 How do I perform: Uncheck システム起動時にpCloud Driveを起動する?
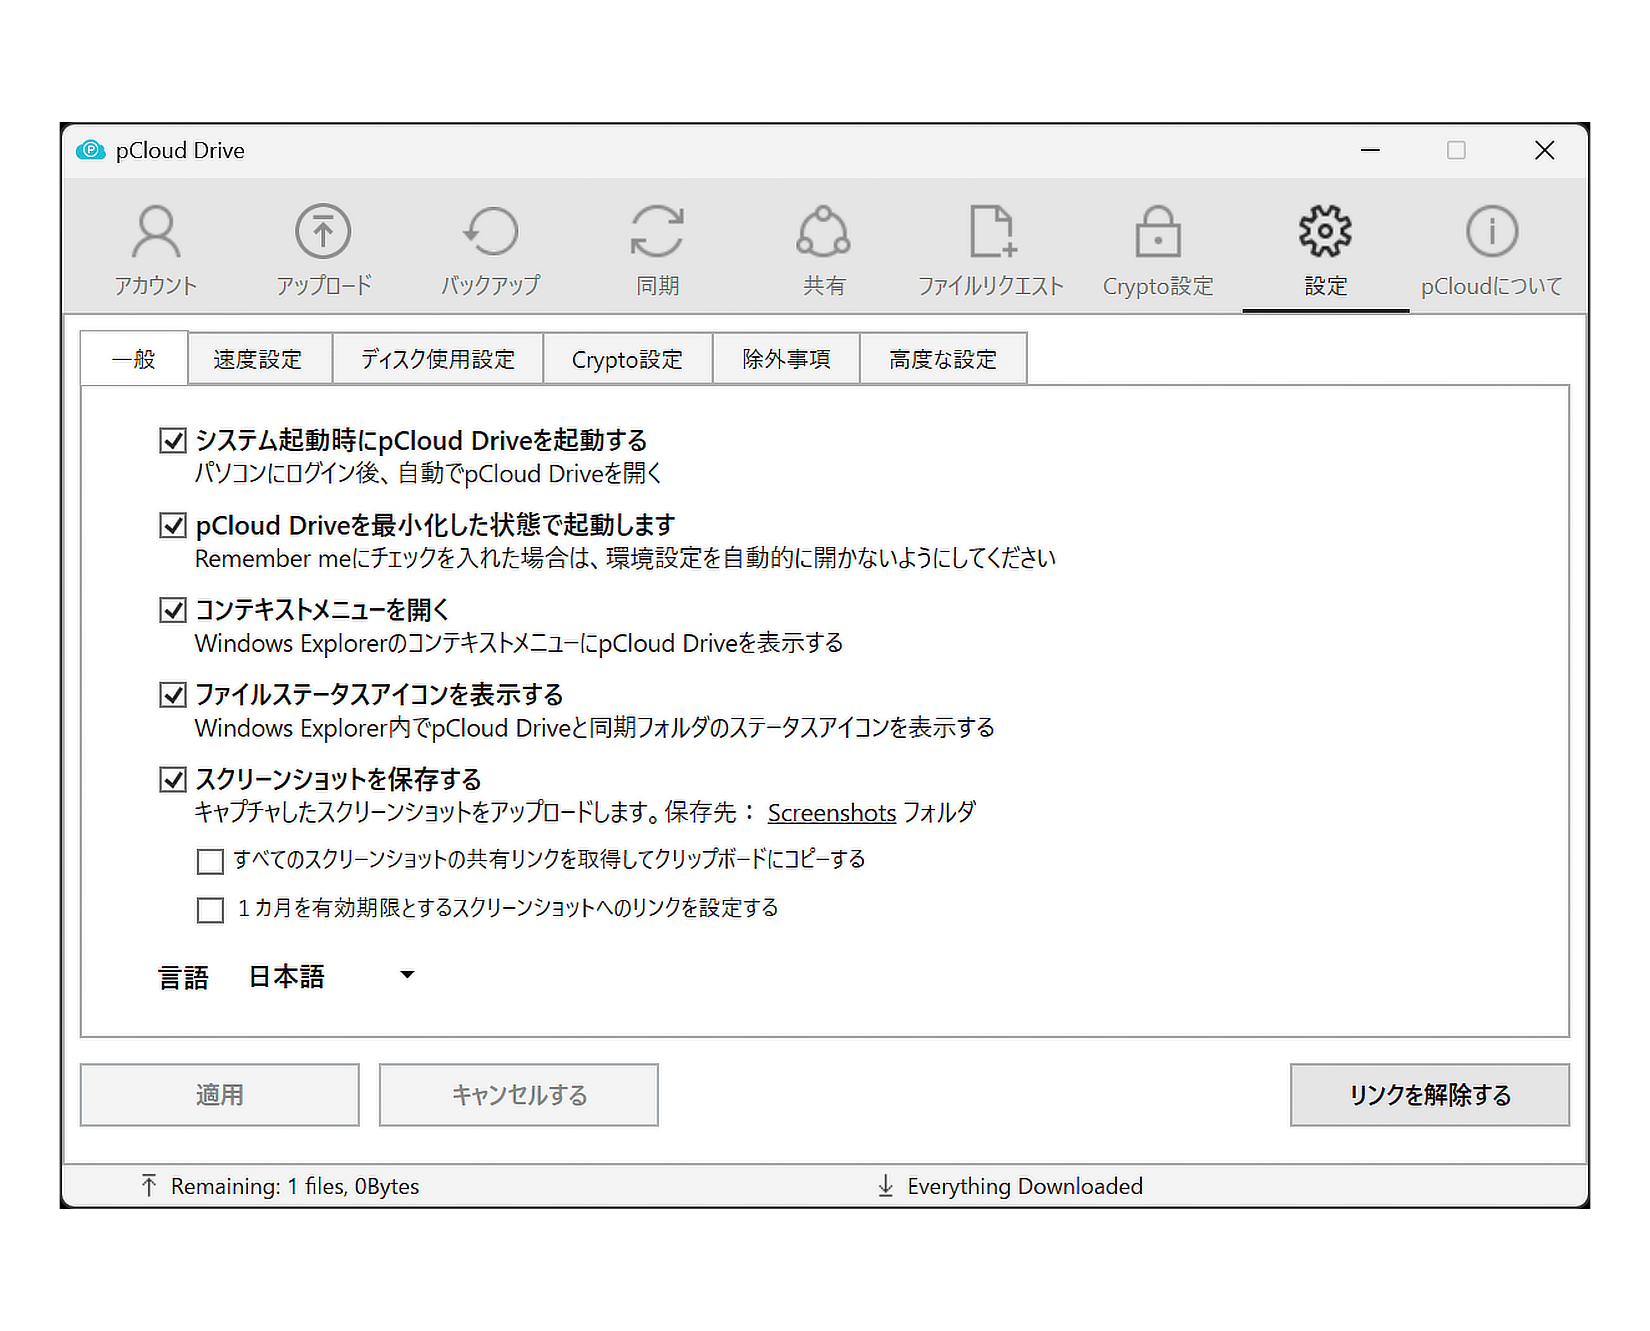click(x=173, y=441)
